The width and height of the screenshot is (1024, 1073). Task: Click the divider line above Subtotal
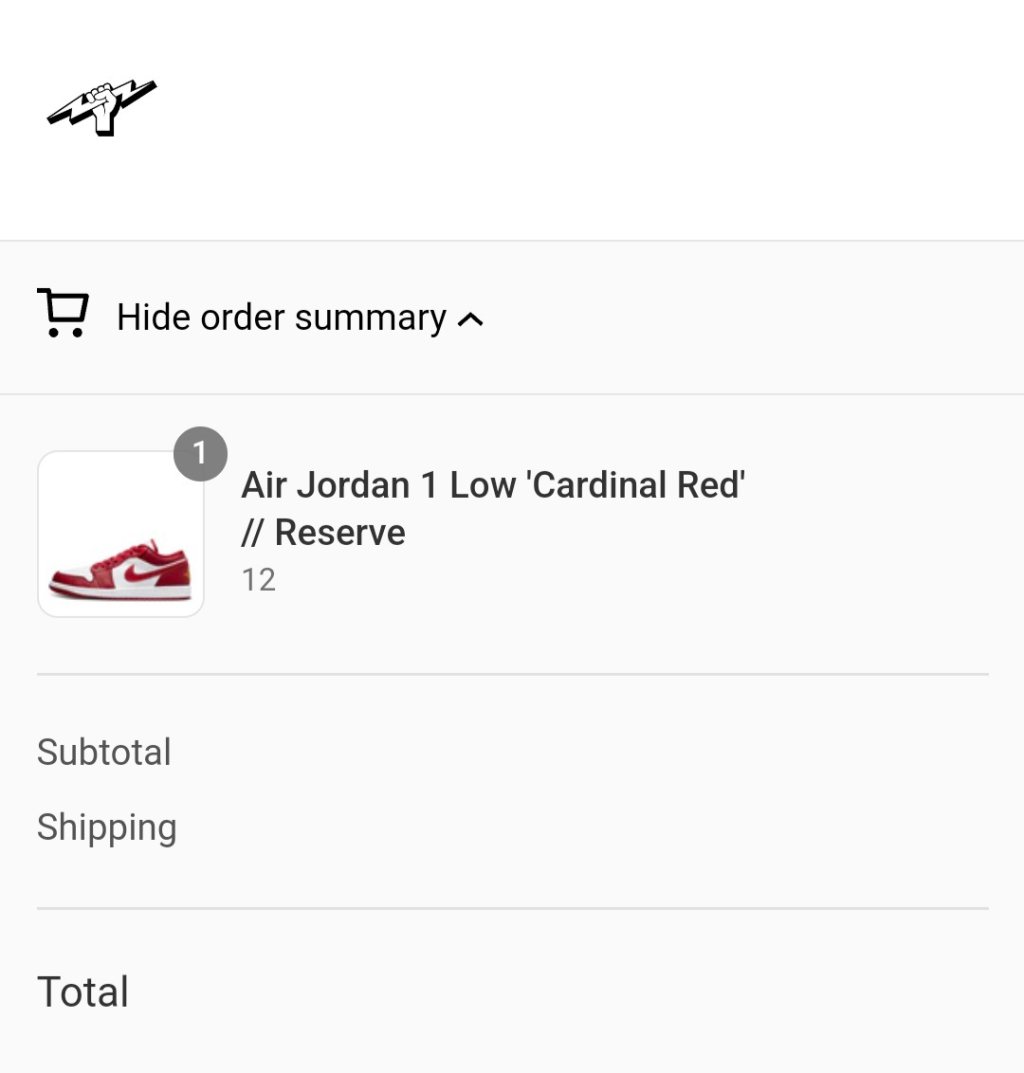pyautogui.click(x=512, y=674)
